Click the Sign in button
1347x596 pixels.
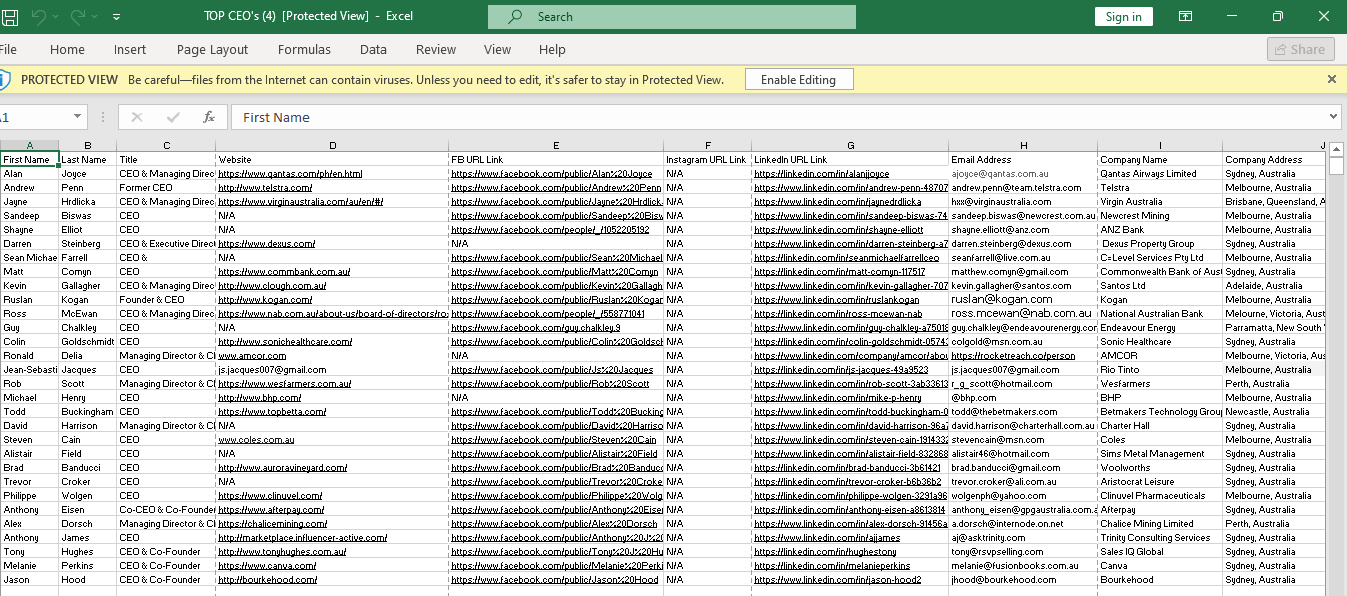point(1124,17)
